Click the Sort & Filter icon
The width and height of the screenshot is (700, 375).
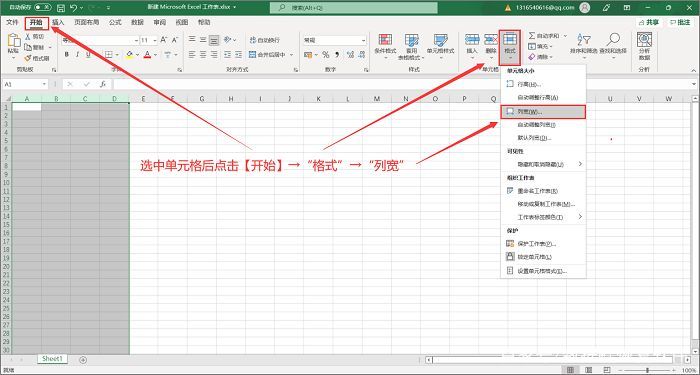pyautogui.click(x=584, y=39)
